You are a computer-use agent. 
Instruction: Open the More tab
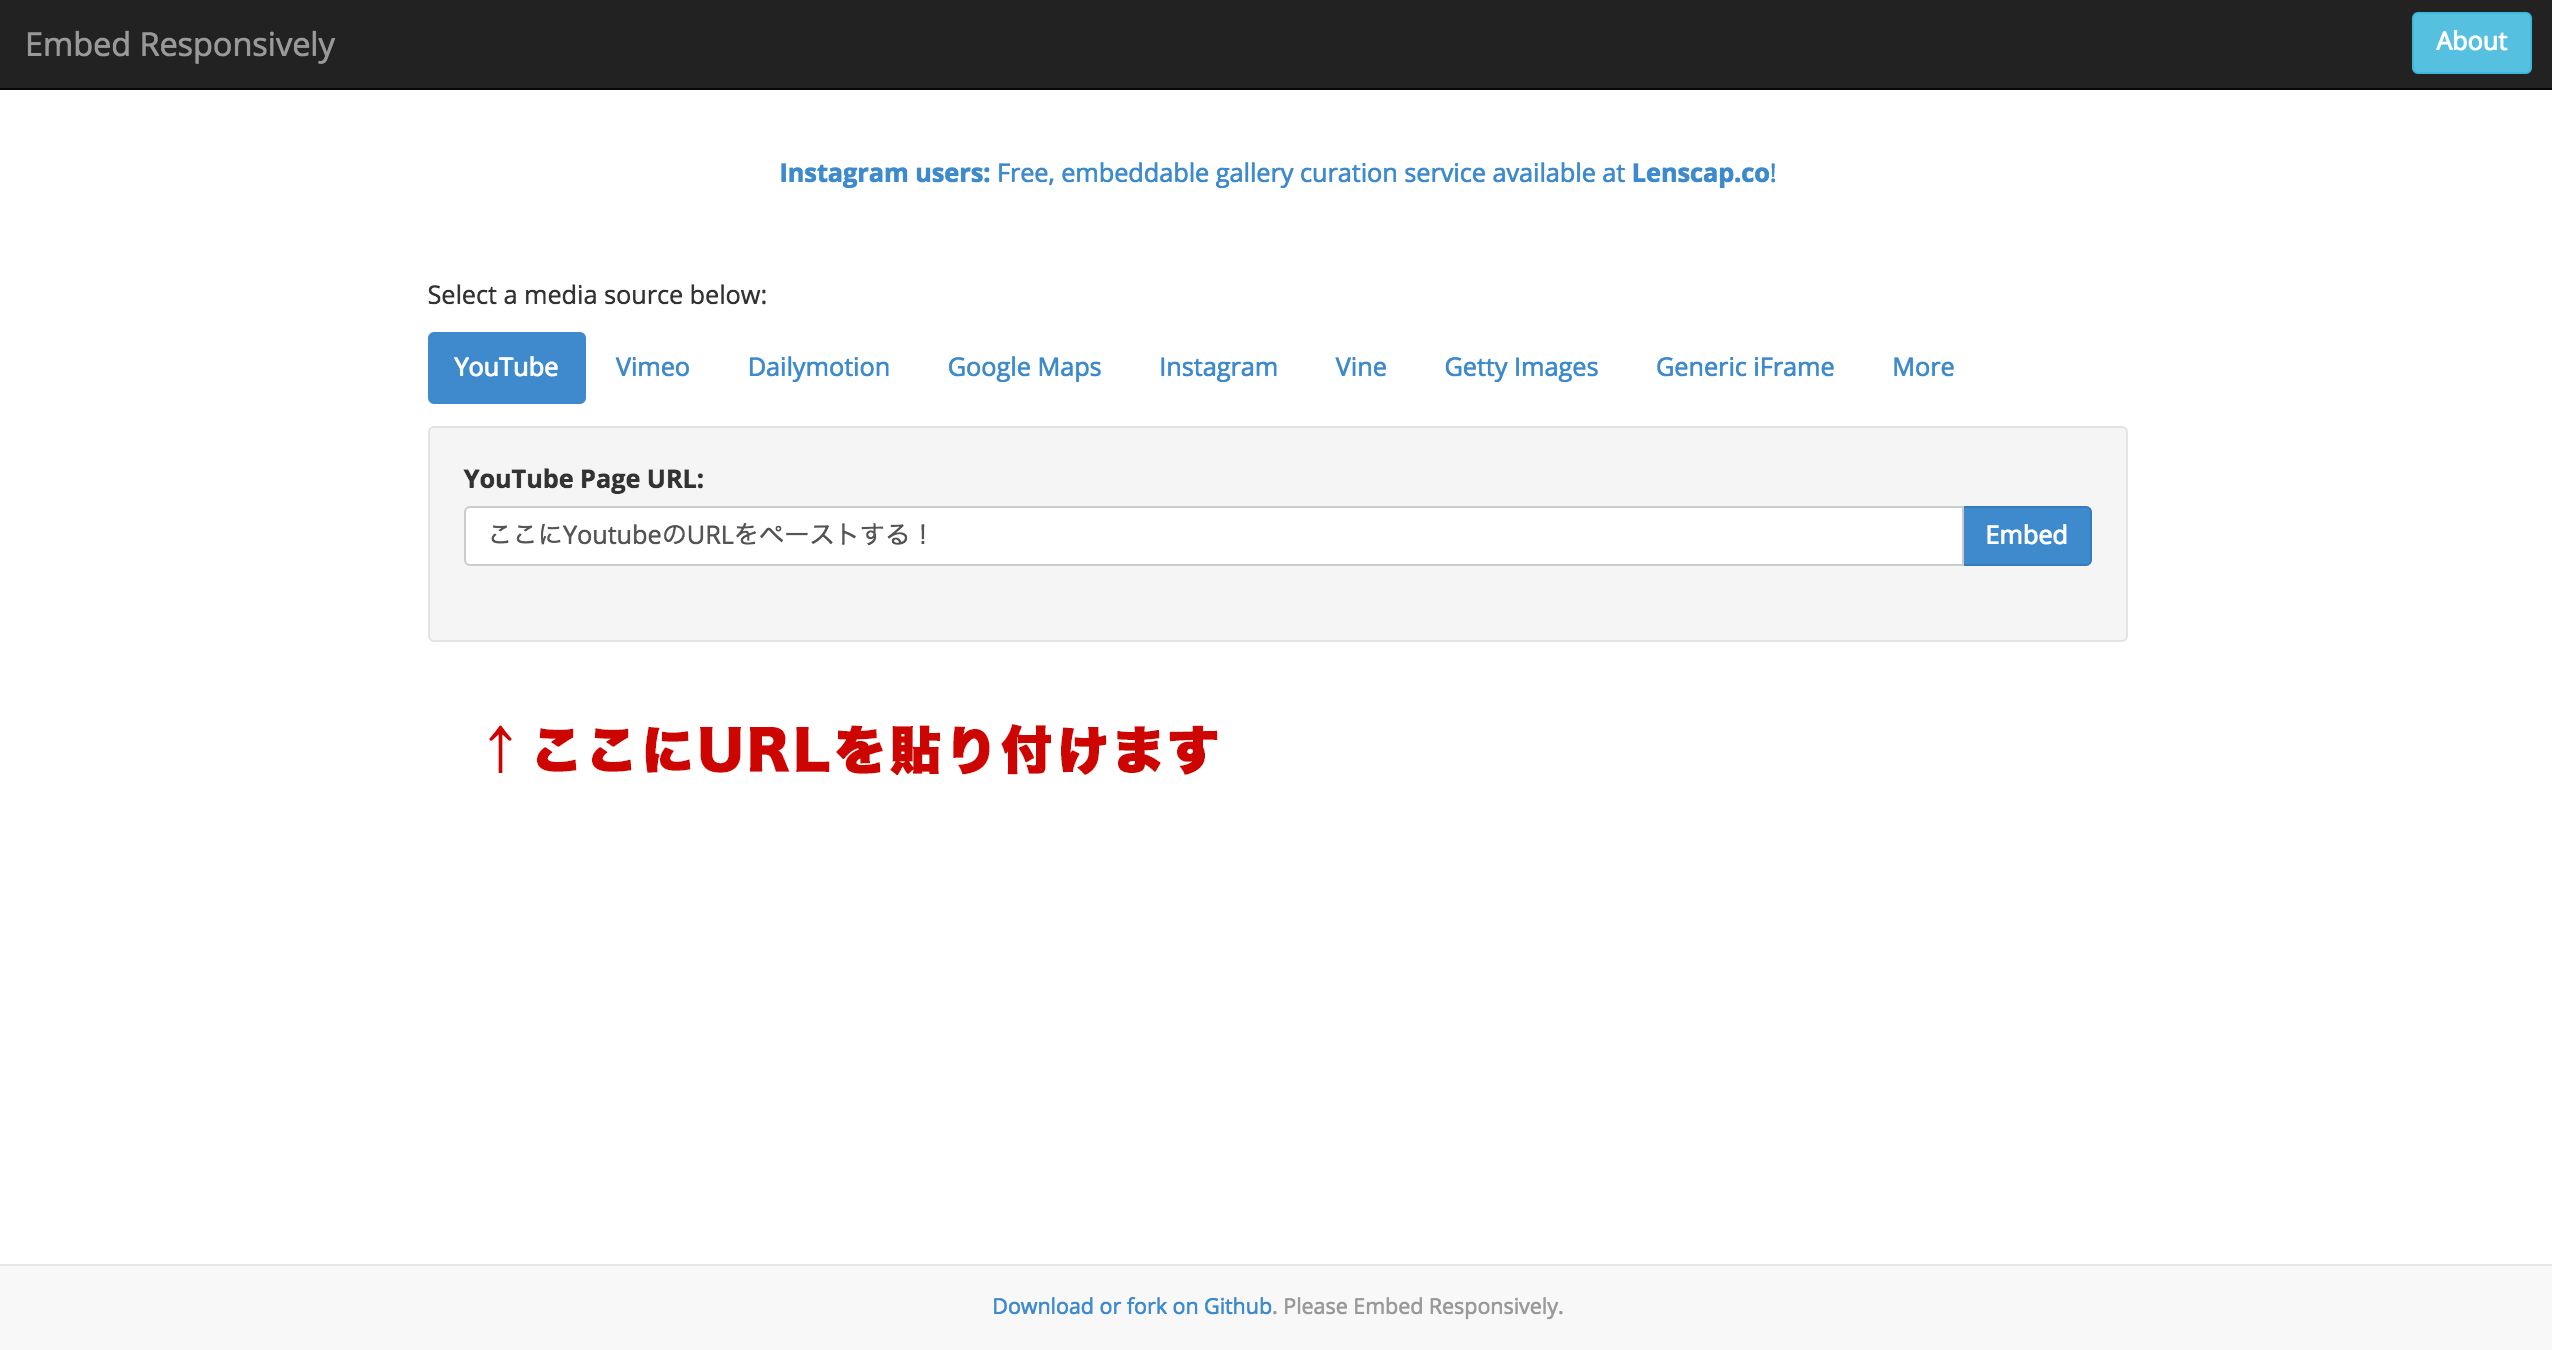point(1922,367)
